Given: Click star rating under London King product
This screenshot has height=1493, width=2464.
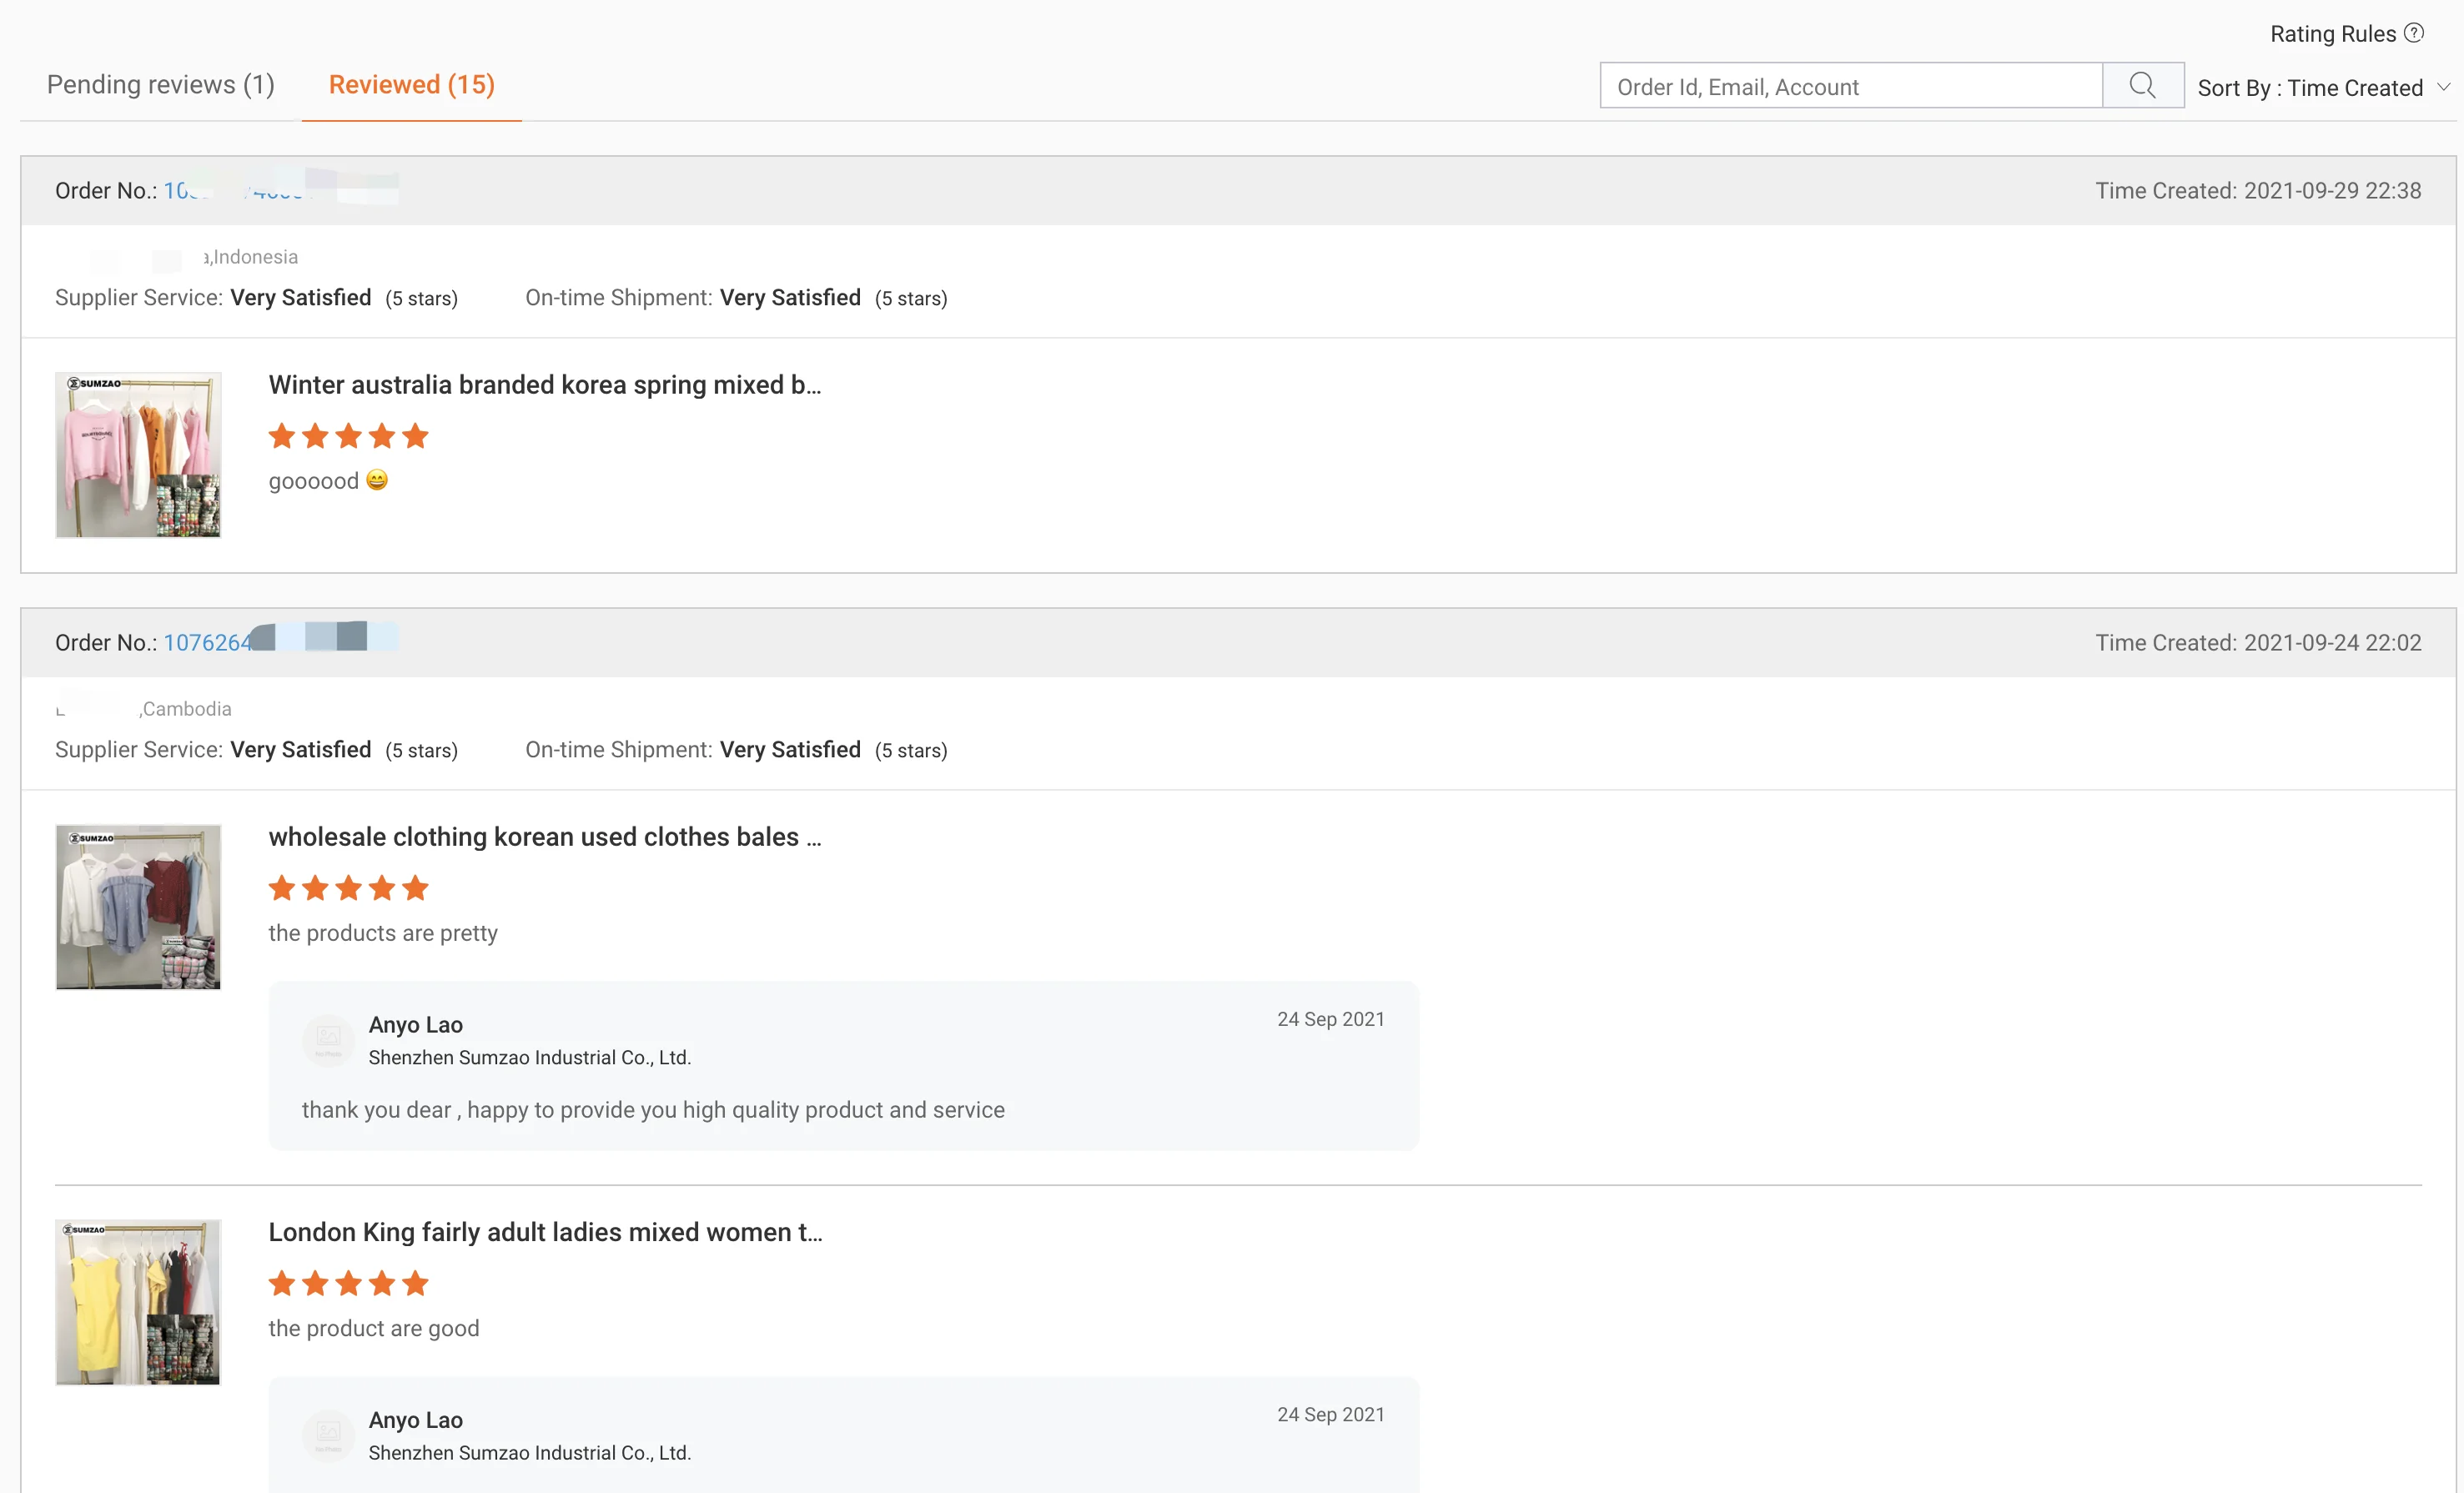Looking at the screenshot, I should pos(348,1283).
